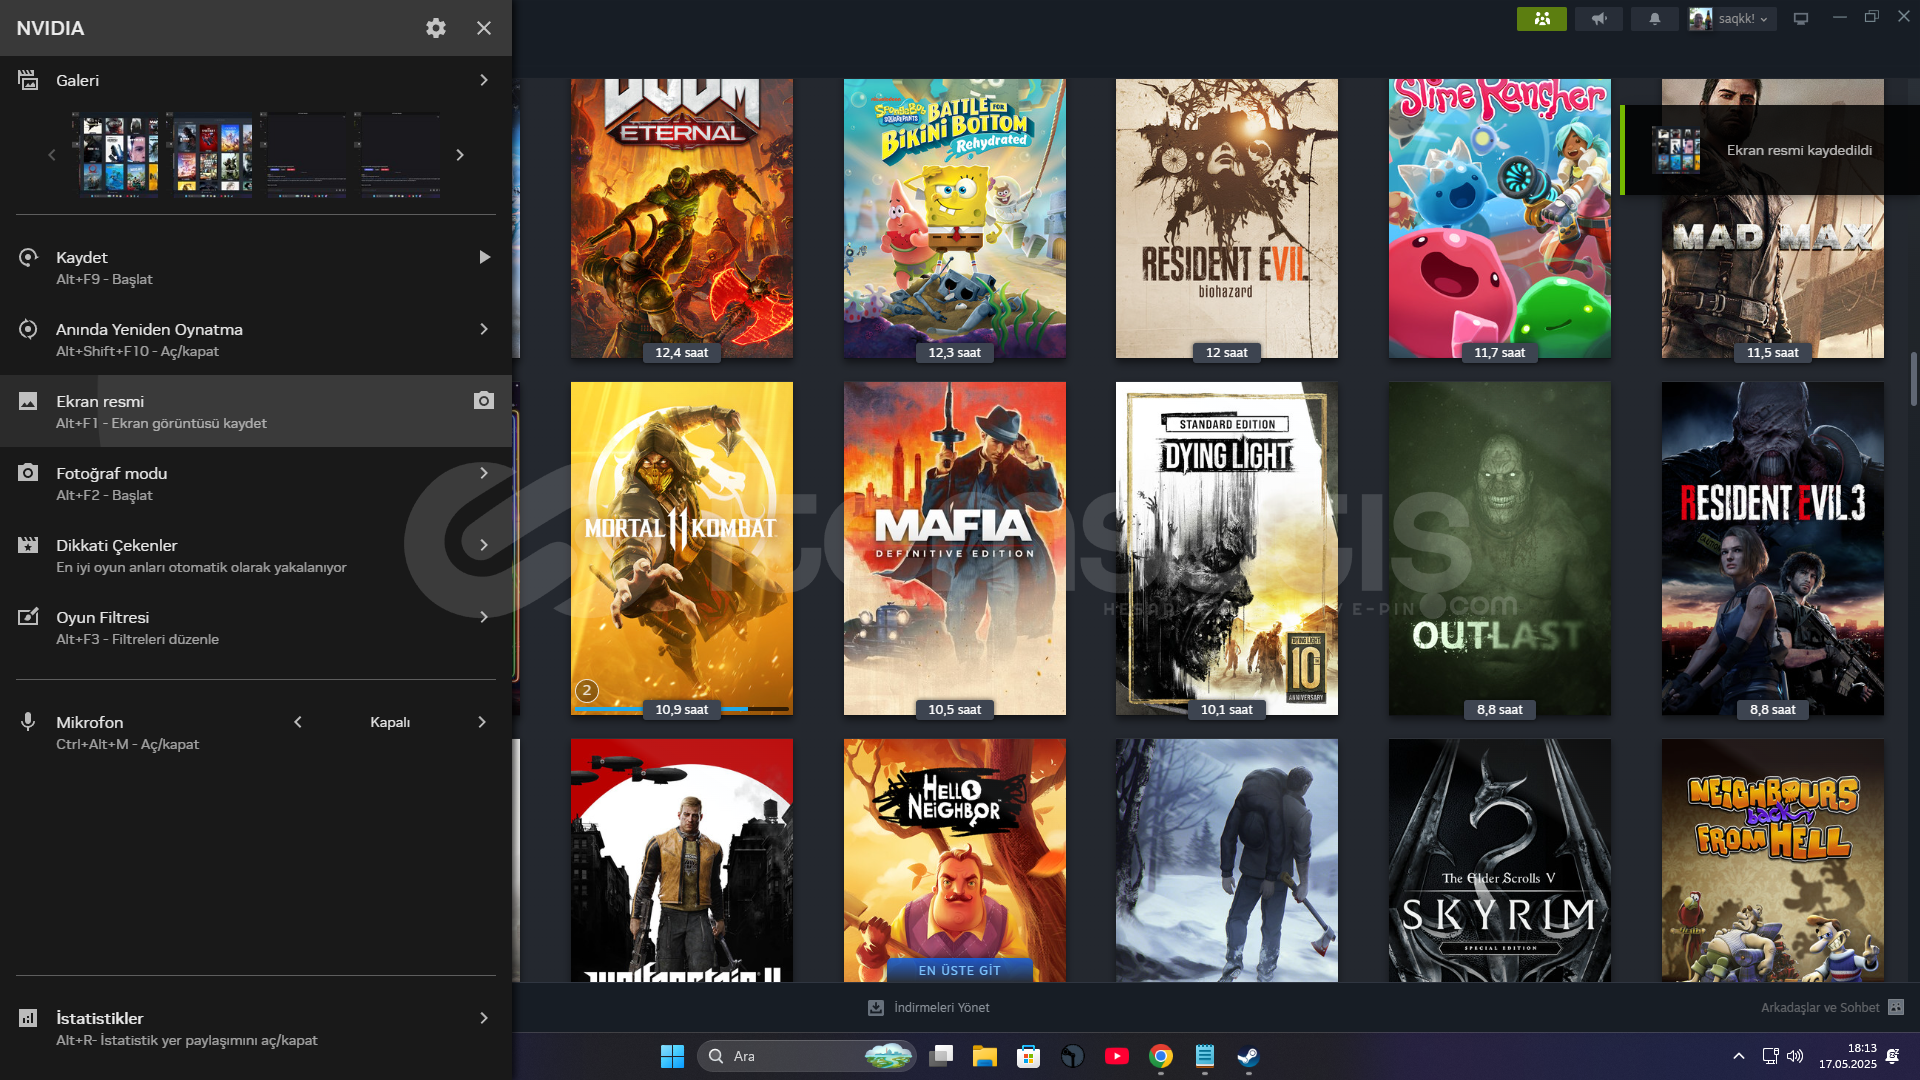Expand Fotoğraf modu chevron
This screenshot has height=1080, width=1920.
click(x=484, y=473)
